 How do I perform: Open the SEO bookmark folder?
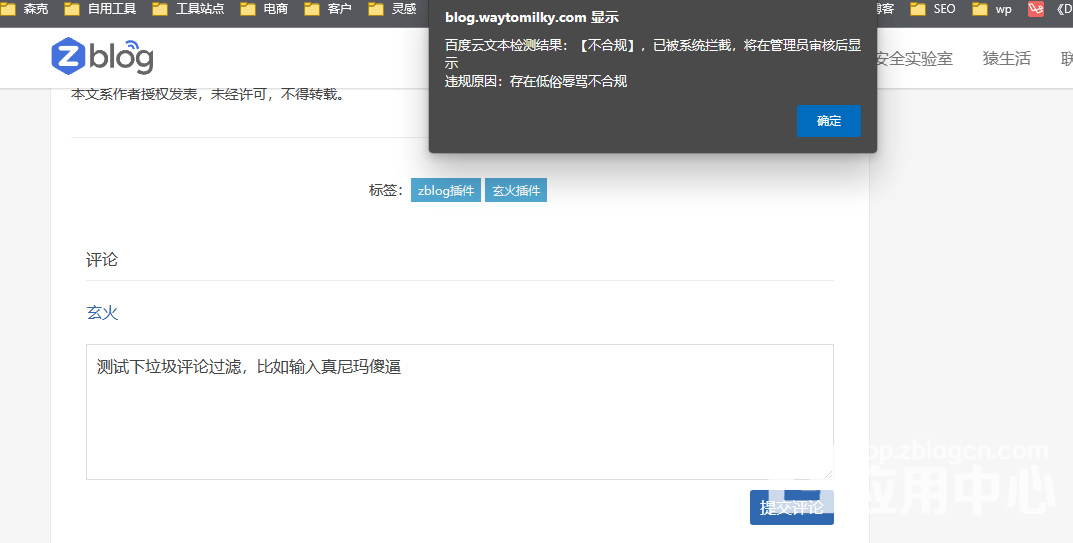933,9
